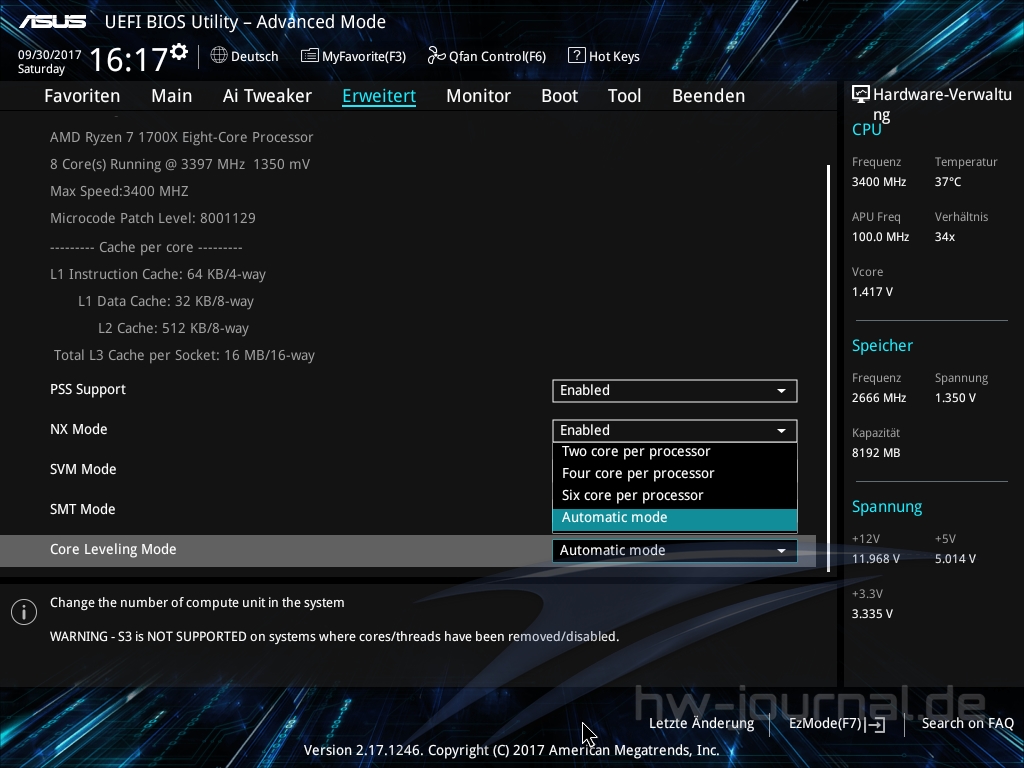Click the +12V value 11.968 V

876,559
